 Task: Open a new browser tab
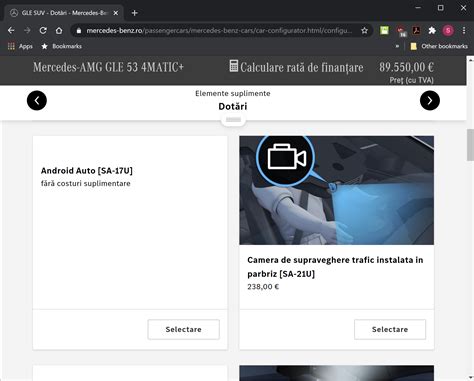point(135,13)
